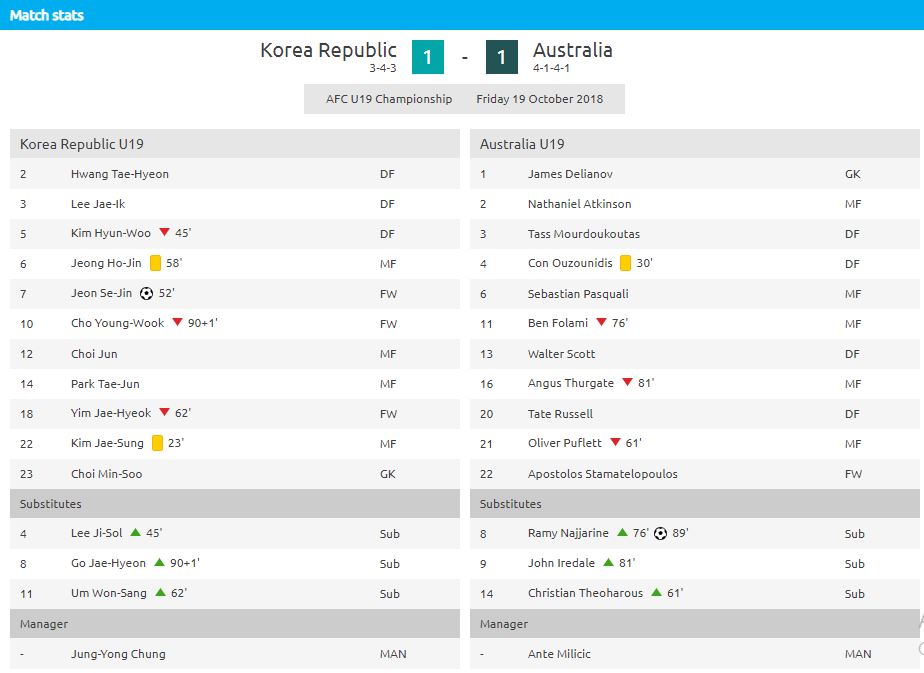Click yellow card icon next to Kim Jae-Sung

[x=157, y=443]
